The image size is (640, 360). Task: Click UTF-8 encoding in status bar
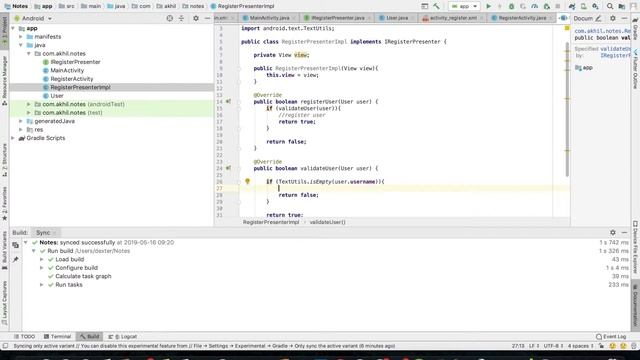(x=553, y=346)
